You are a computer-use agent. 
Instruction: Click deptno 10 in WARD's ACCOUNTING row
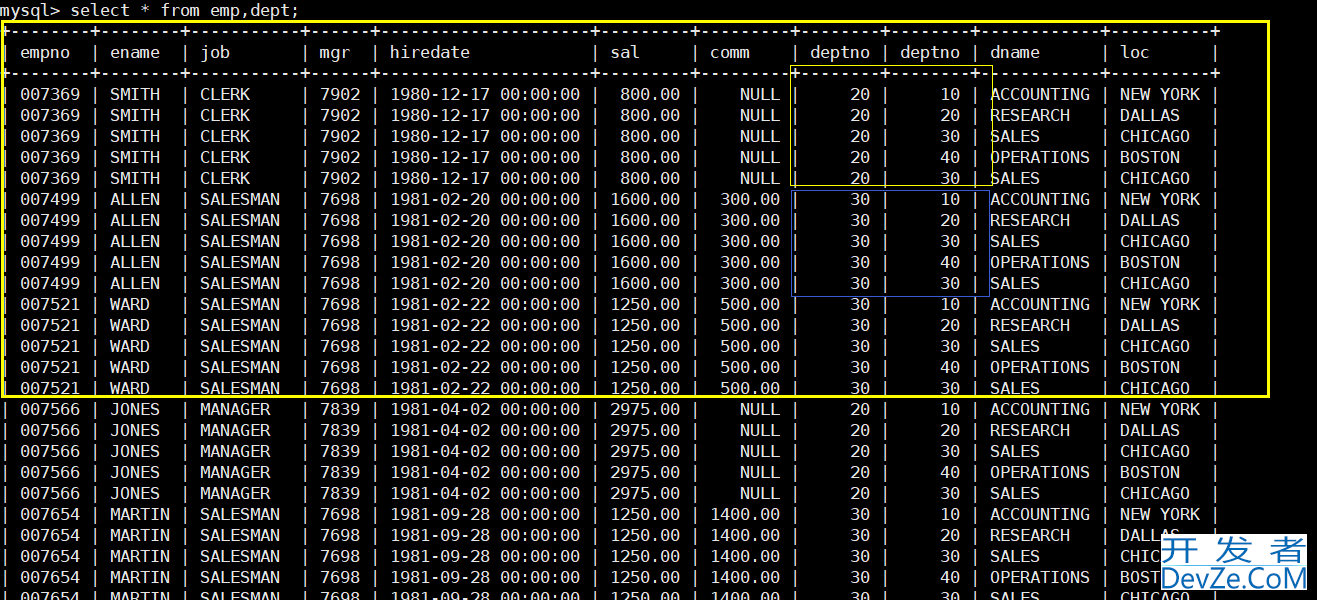tap(950, 304)
